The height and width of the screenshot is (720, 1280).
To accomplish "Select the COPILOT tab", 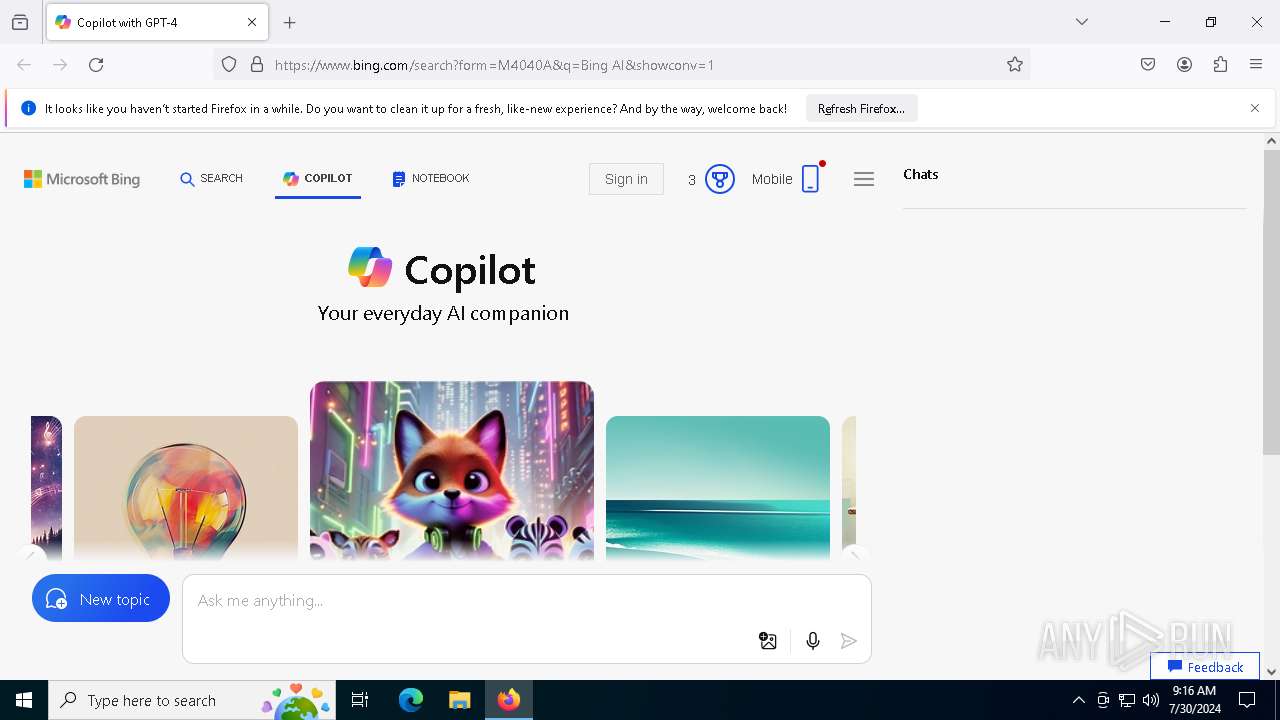I will [318, 178].
